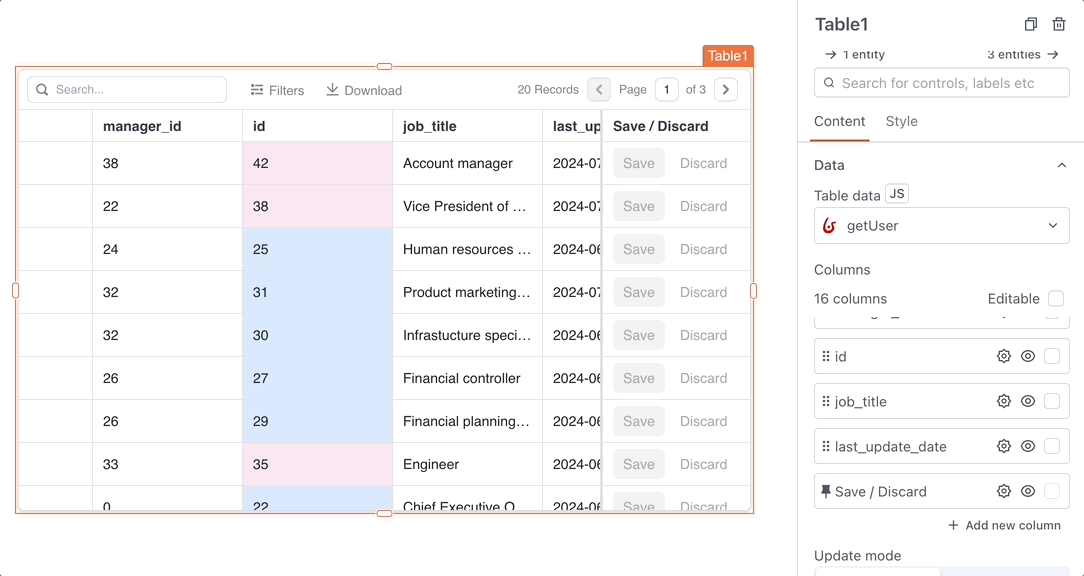Open settings gear for last_update_date column
The image size is (1084, 576).
(x=1004, y=446)
